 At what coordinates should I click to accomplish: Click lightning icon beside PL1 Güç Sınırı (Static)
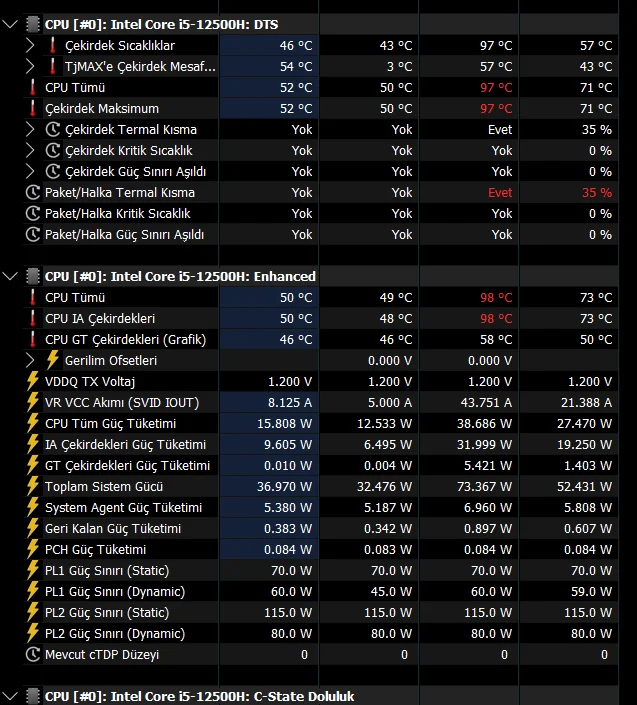click(32, 570)
